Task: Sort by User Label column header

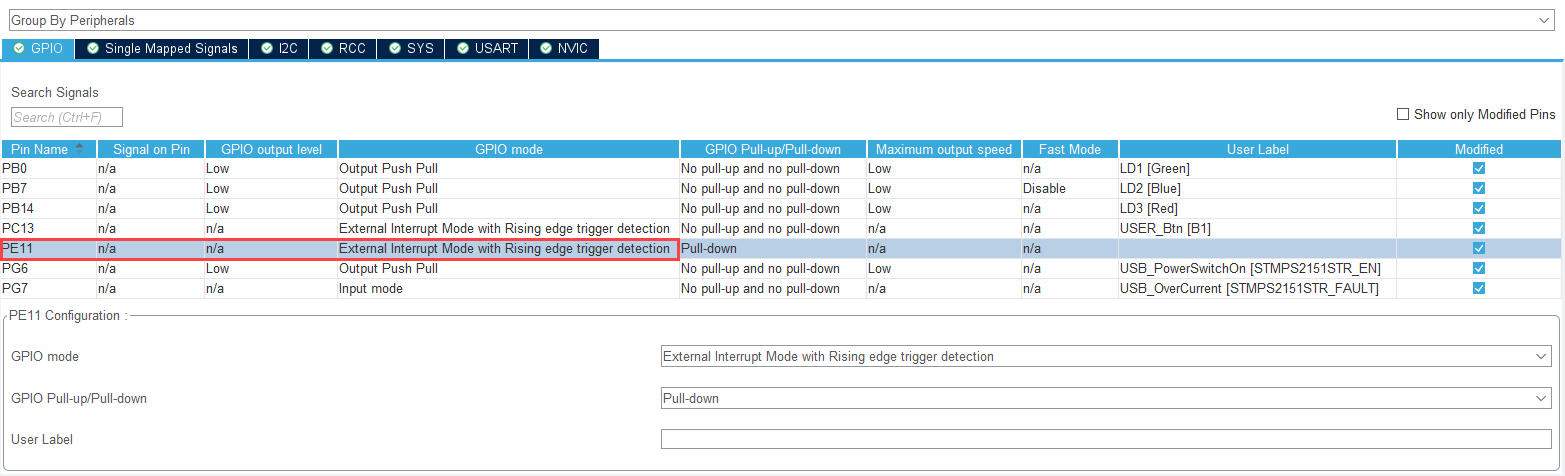Action: pos(1257,149)
